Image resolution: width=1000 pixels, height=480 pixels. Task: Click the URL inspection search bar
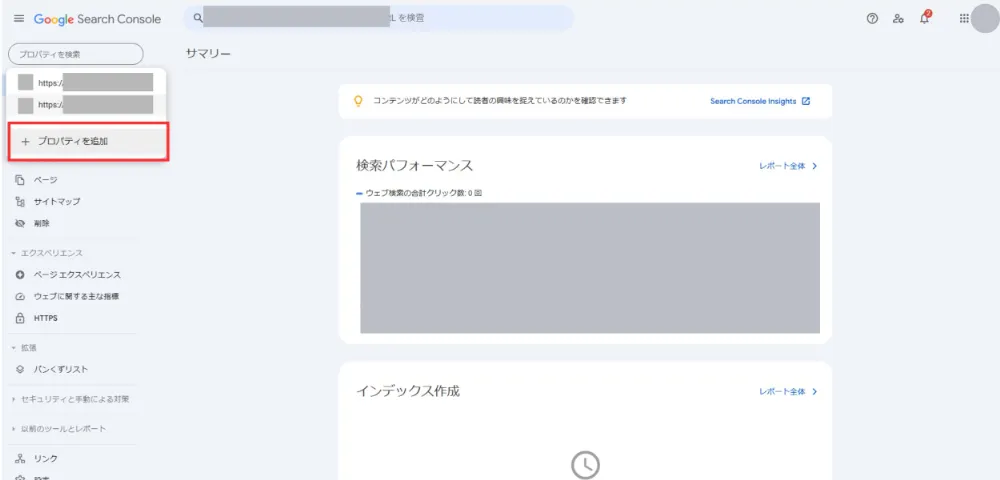coord(379,18)
